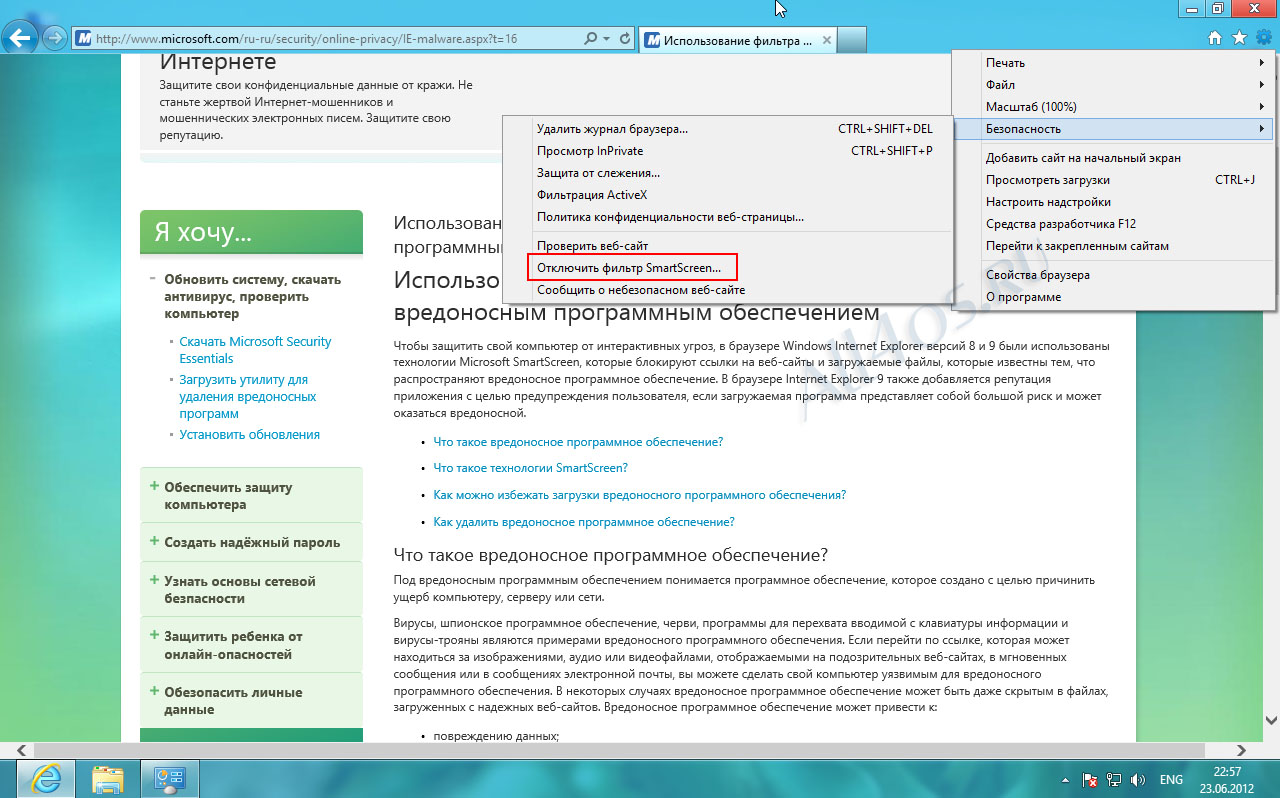Choose 'Средства разработчика F12'
This screenshot has width=1280, height=798.
(x=1115, y=223)
